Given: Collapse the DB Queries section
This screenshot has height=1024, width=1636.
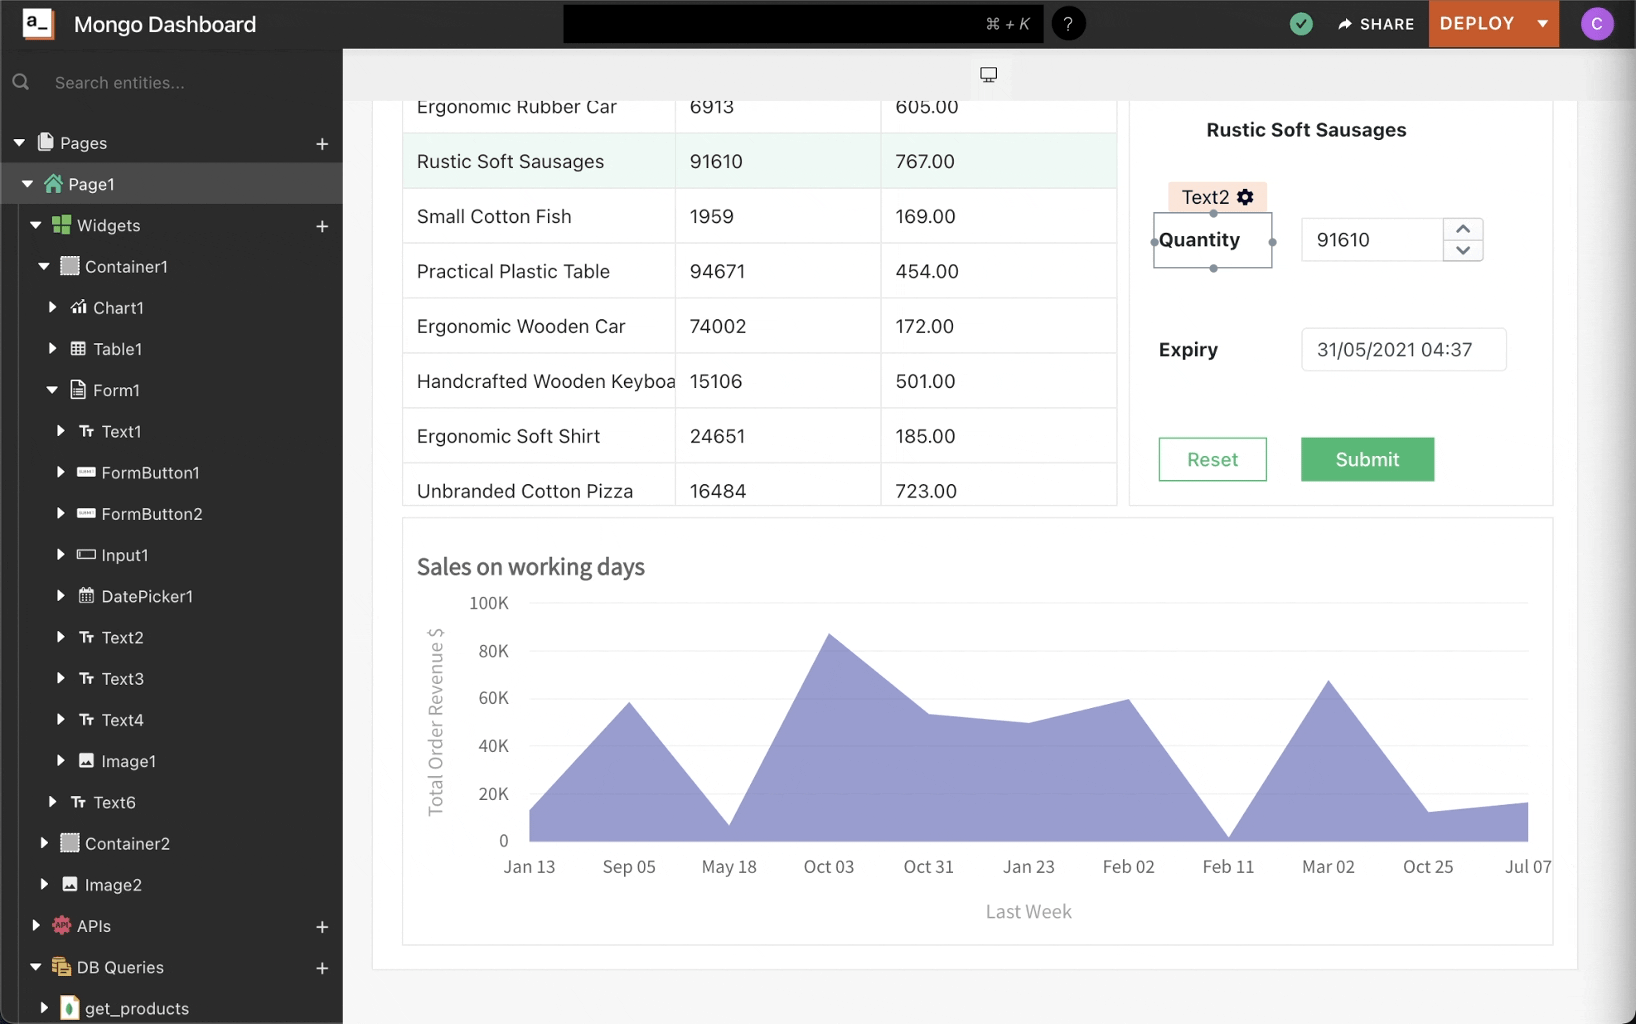Looking at the screenshot, I should (x=36, y=967).
